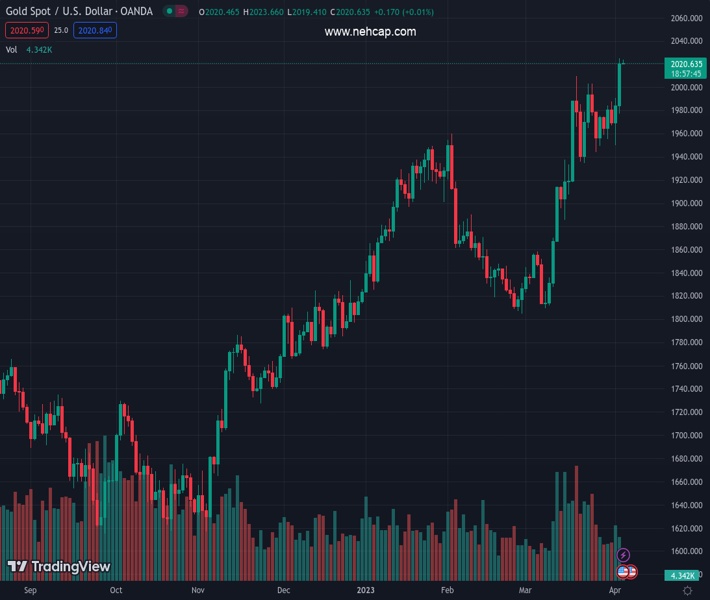Click the latest green candlestick at top right

click(x=621, y=82)
